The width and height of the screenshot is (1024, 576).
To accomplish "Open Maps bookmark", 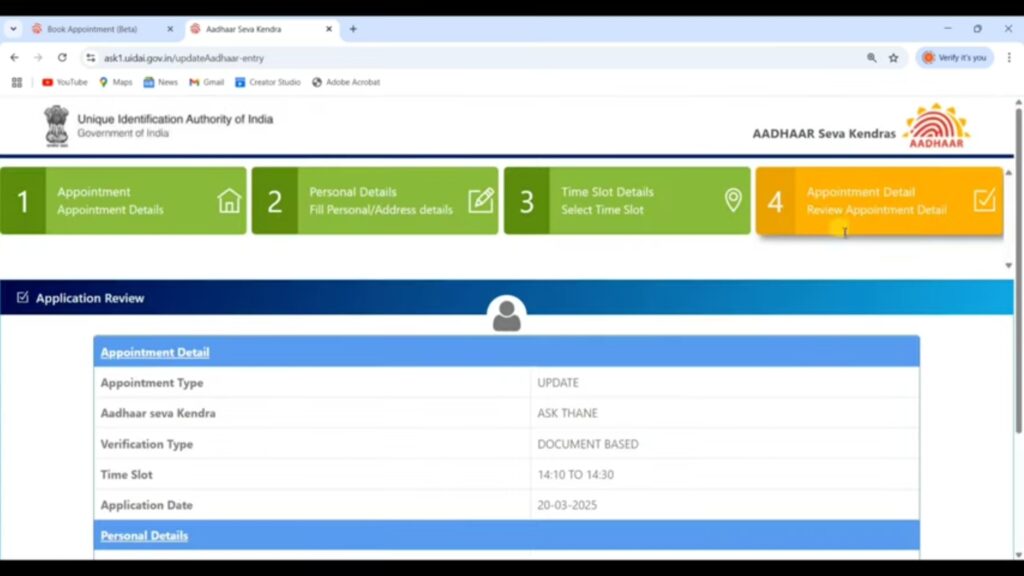I will pos(116,82).
